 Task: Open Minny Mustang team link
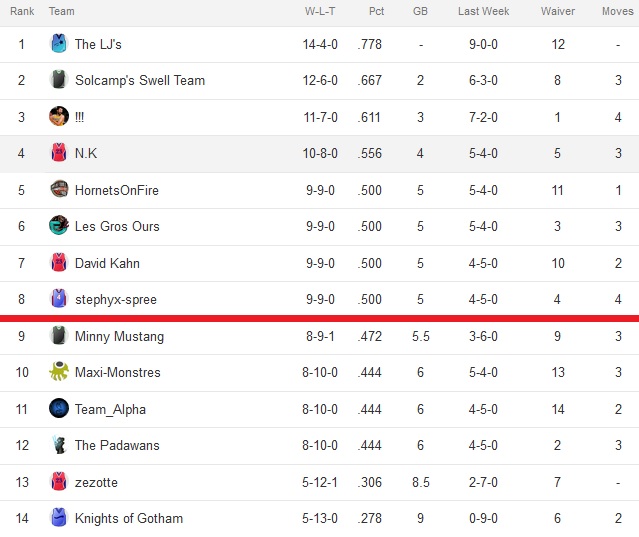pyautogui.click(x=119, y=337)
